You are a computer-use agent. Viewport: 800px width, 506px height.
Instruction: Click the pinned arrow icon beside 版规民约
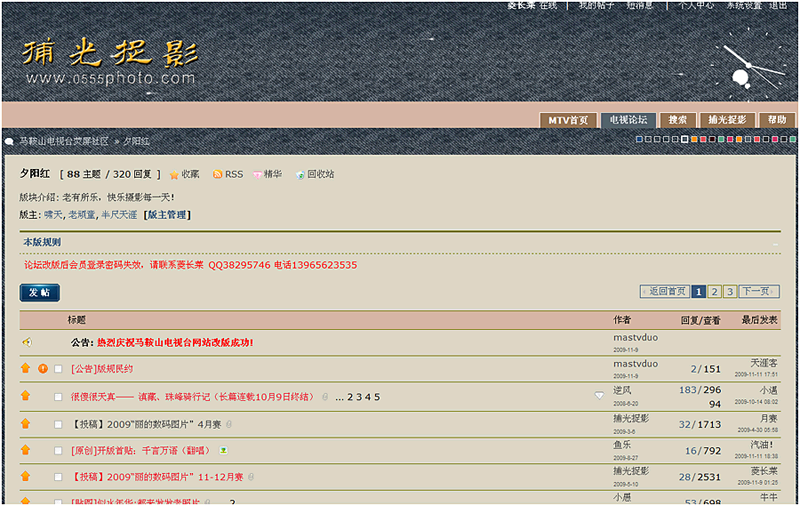coord(26,369)
